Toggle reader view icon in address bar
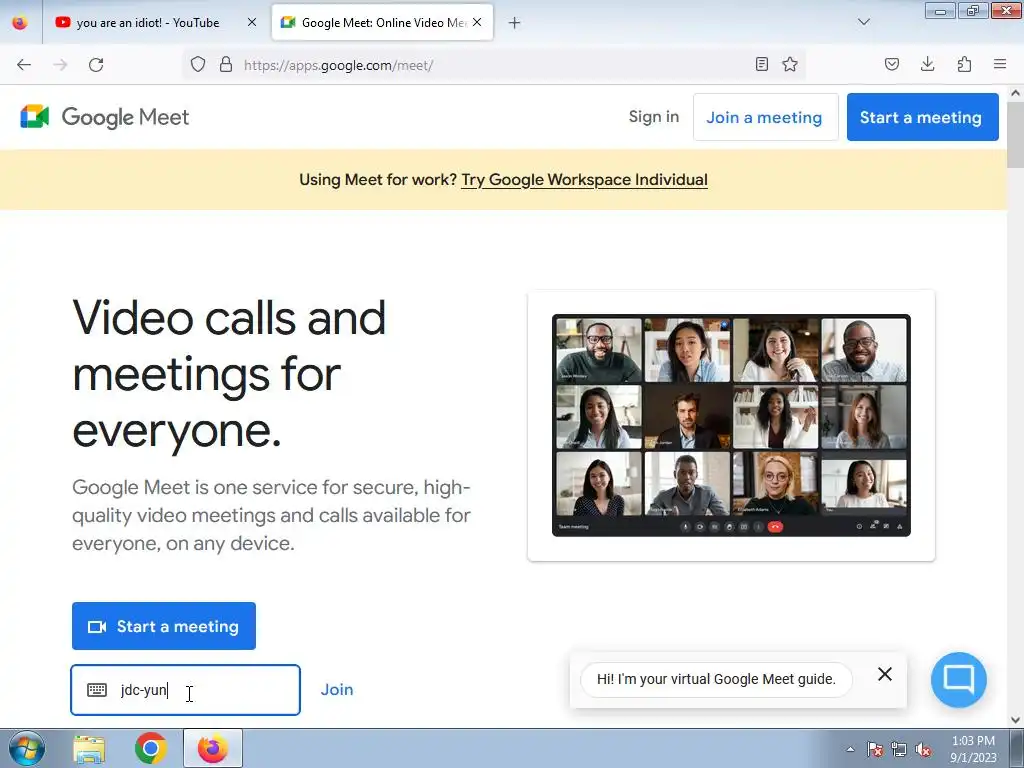The image size is (1024, 768). point(761,64)
